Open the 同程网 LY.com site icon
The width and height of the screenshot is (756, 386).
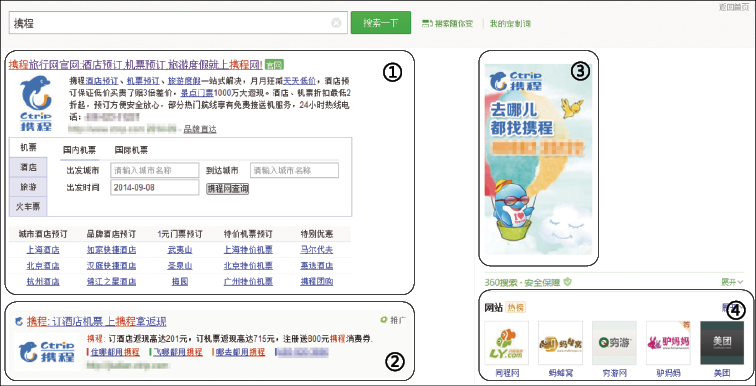pos(506,343)
